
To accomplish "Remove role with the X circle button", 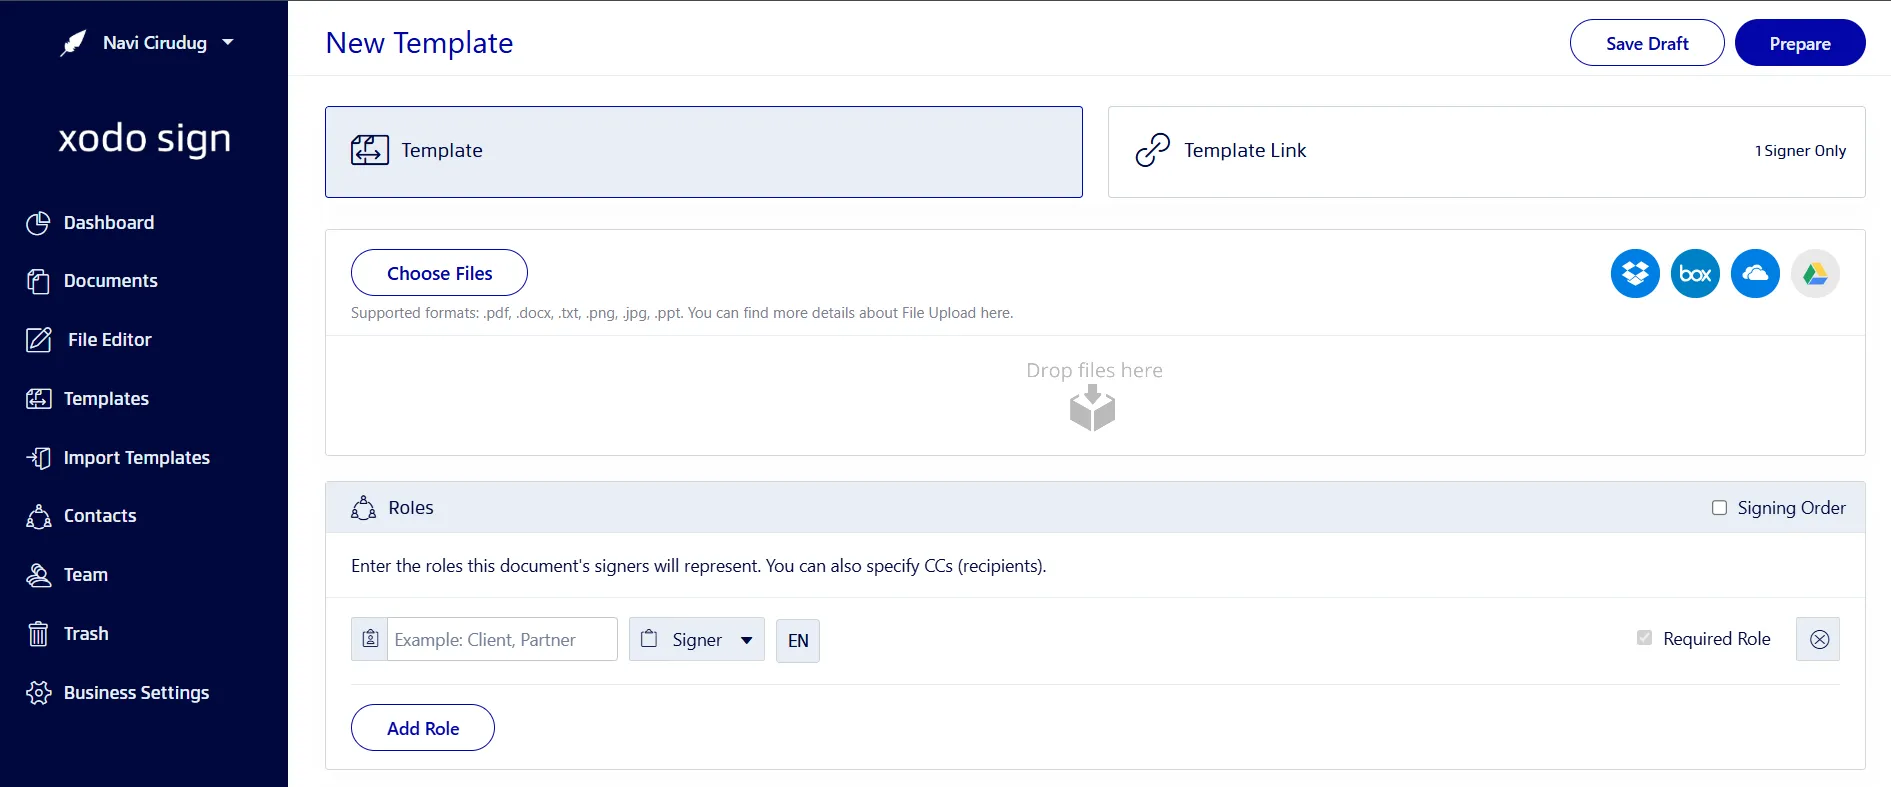I will pyautogui.click(x=1819, y=640).
